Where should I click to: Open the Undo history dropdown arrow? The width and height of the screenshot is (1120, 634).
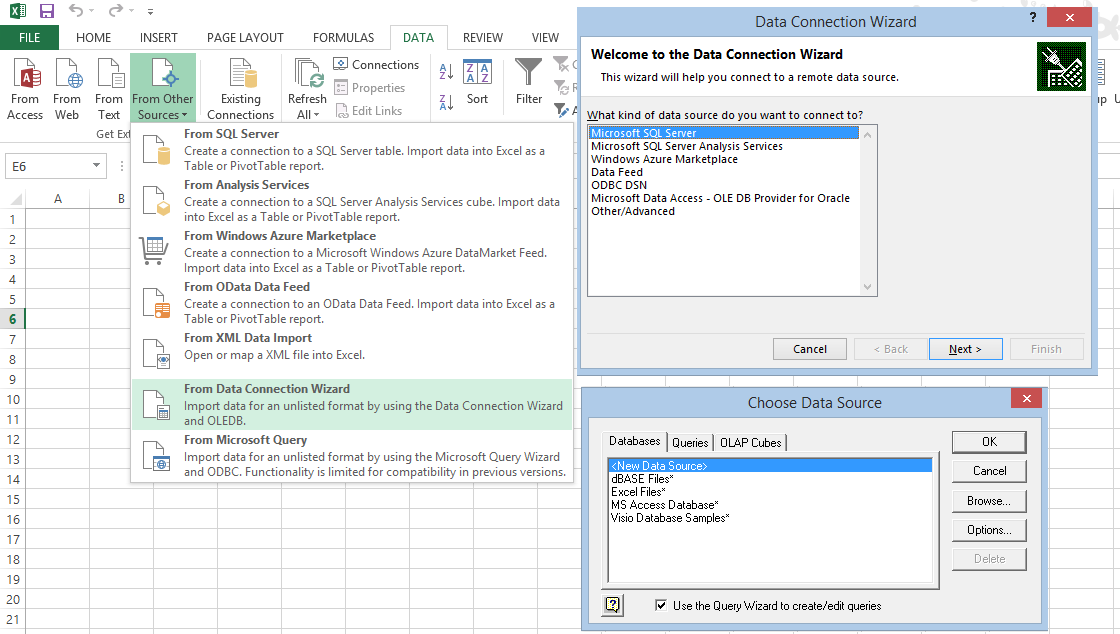click(91, 11)
